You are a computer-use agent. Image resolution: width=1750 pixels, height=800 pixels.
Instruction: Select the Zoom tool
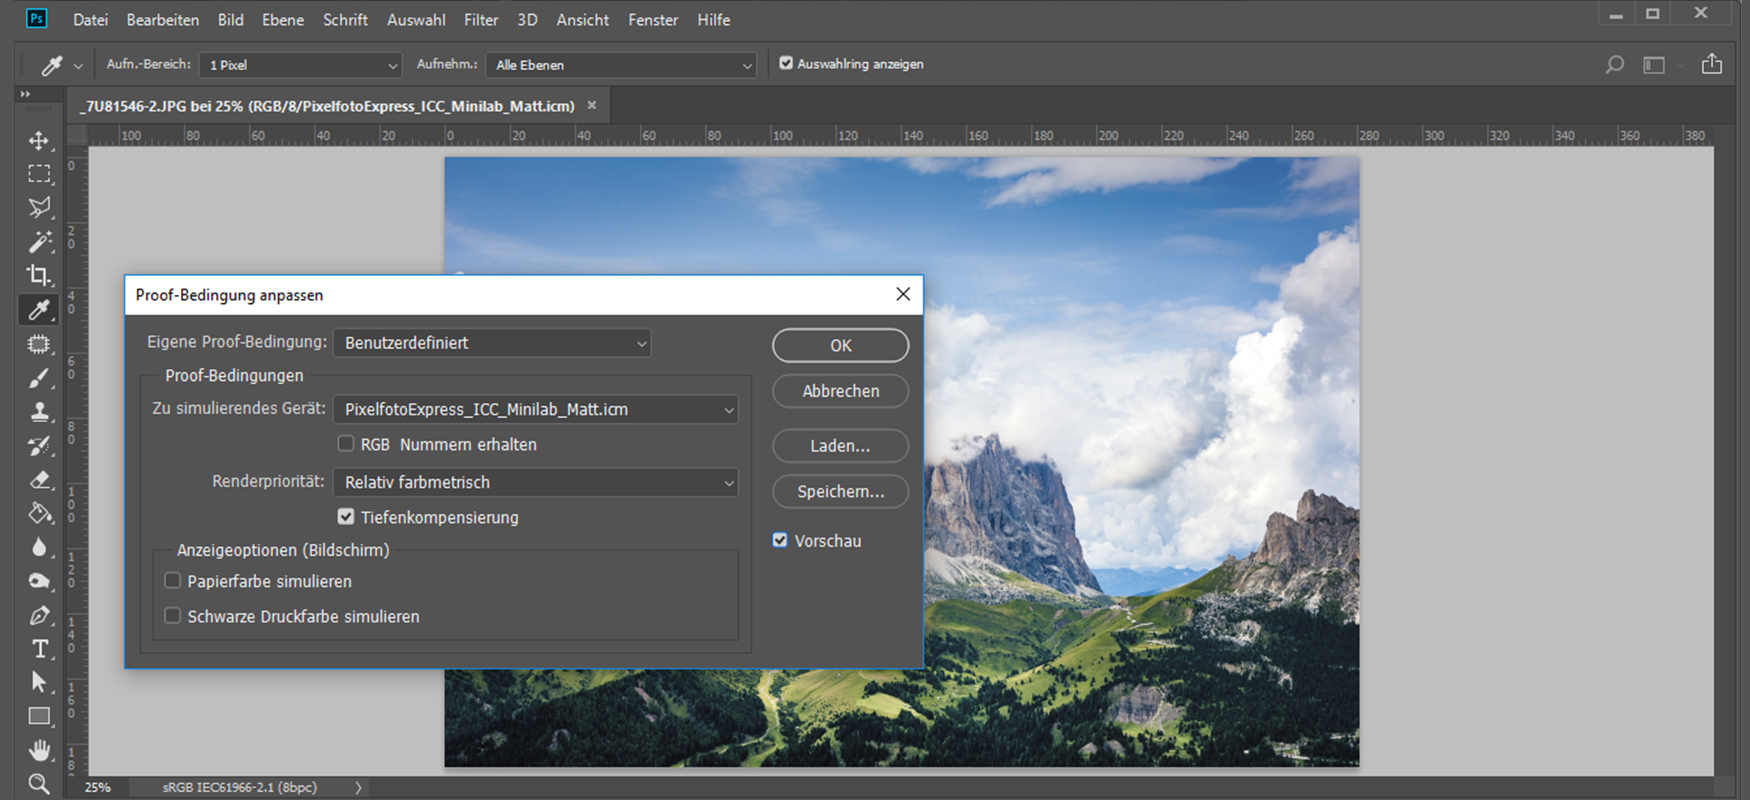(39, 783)
